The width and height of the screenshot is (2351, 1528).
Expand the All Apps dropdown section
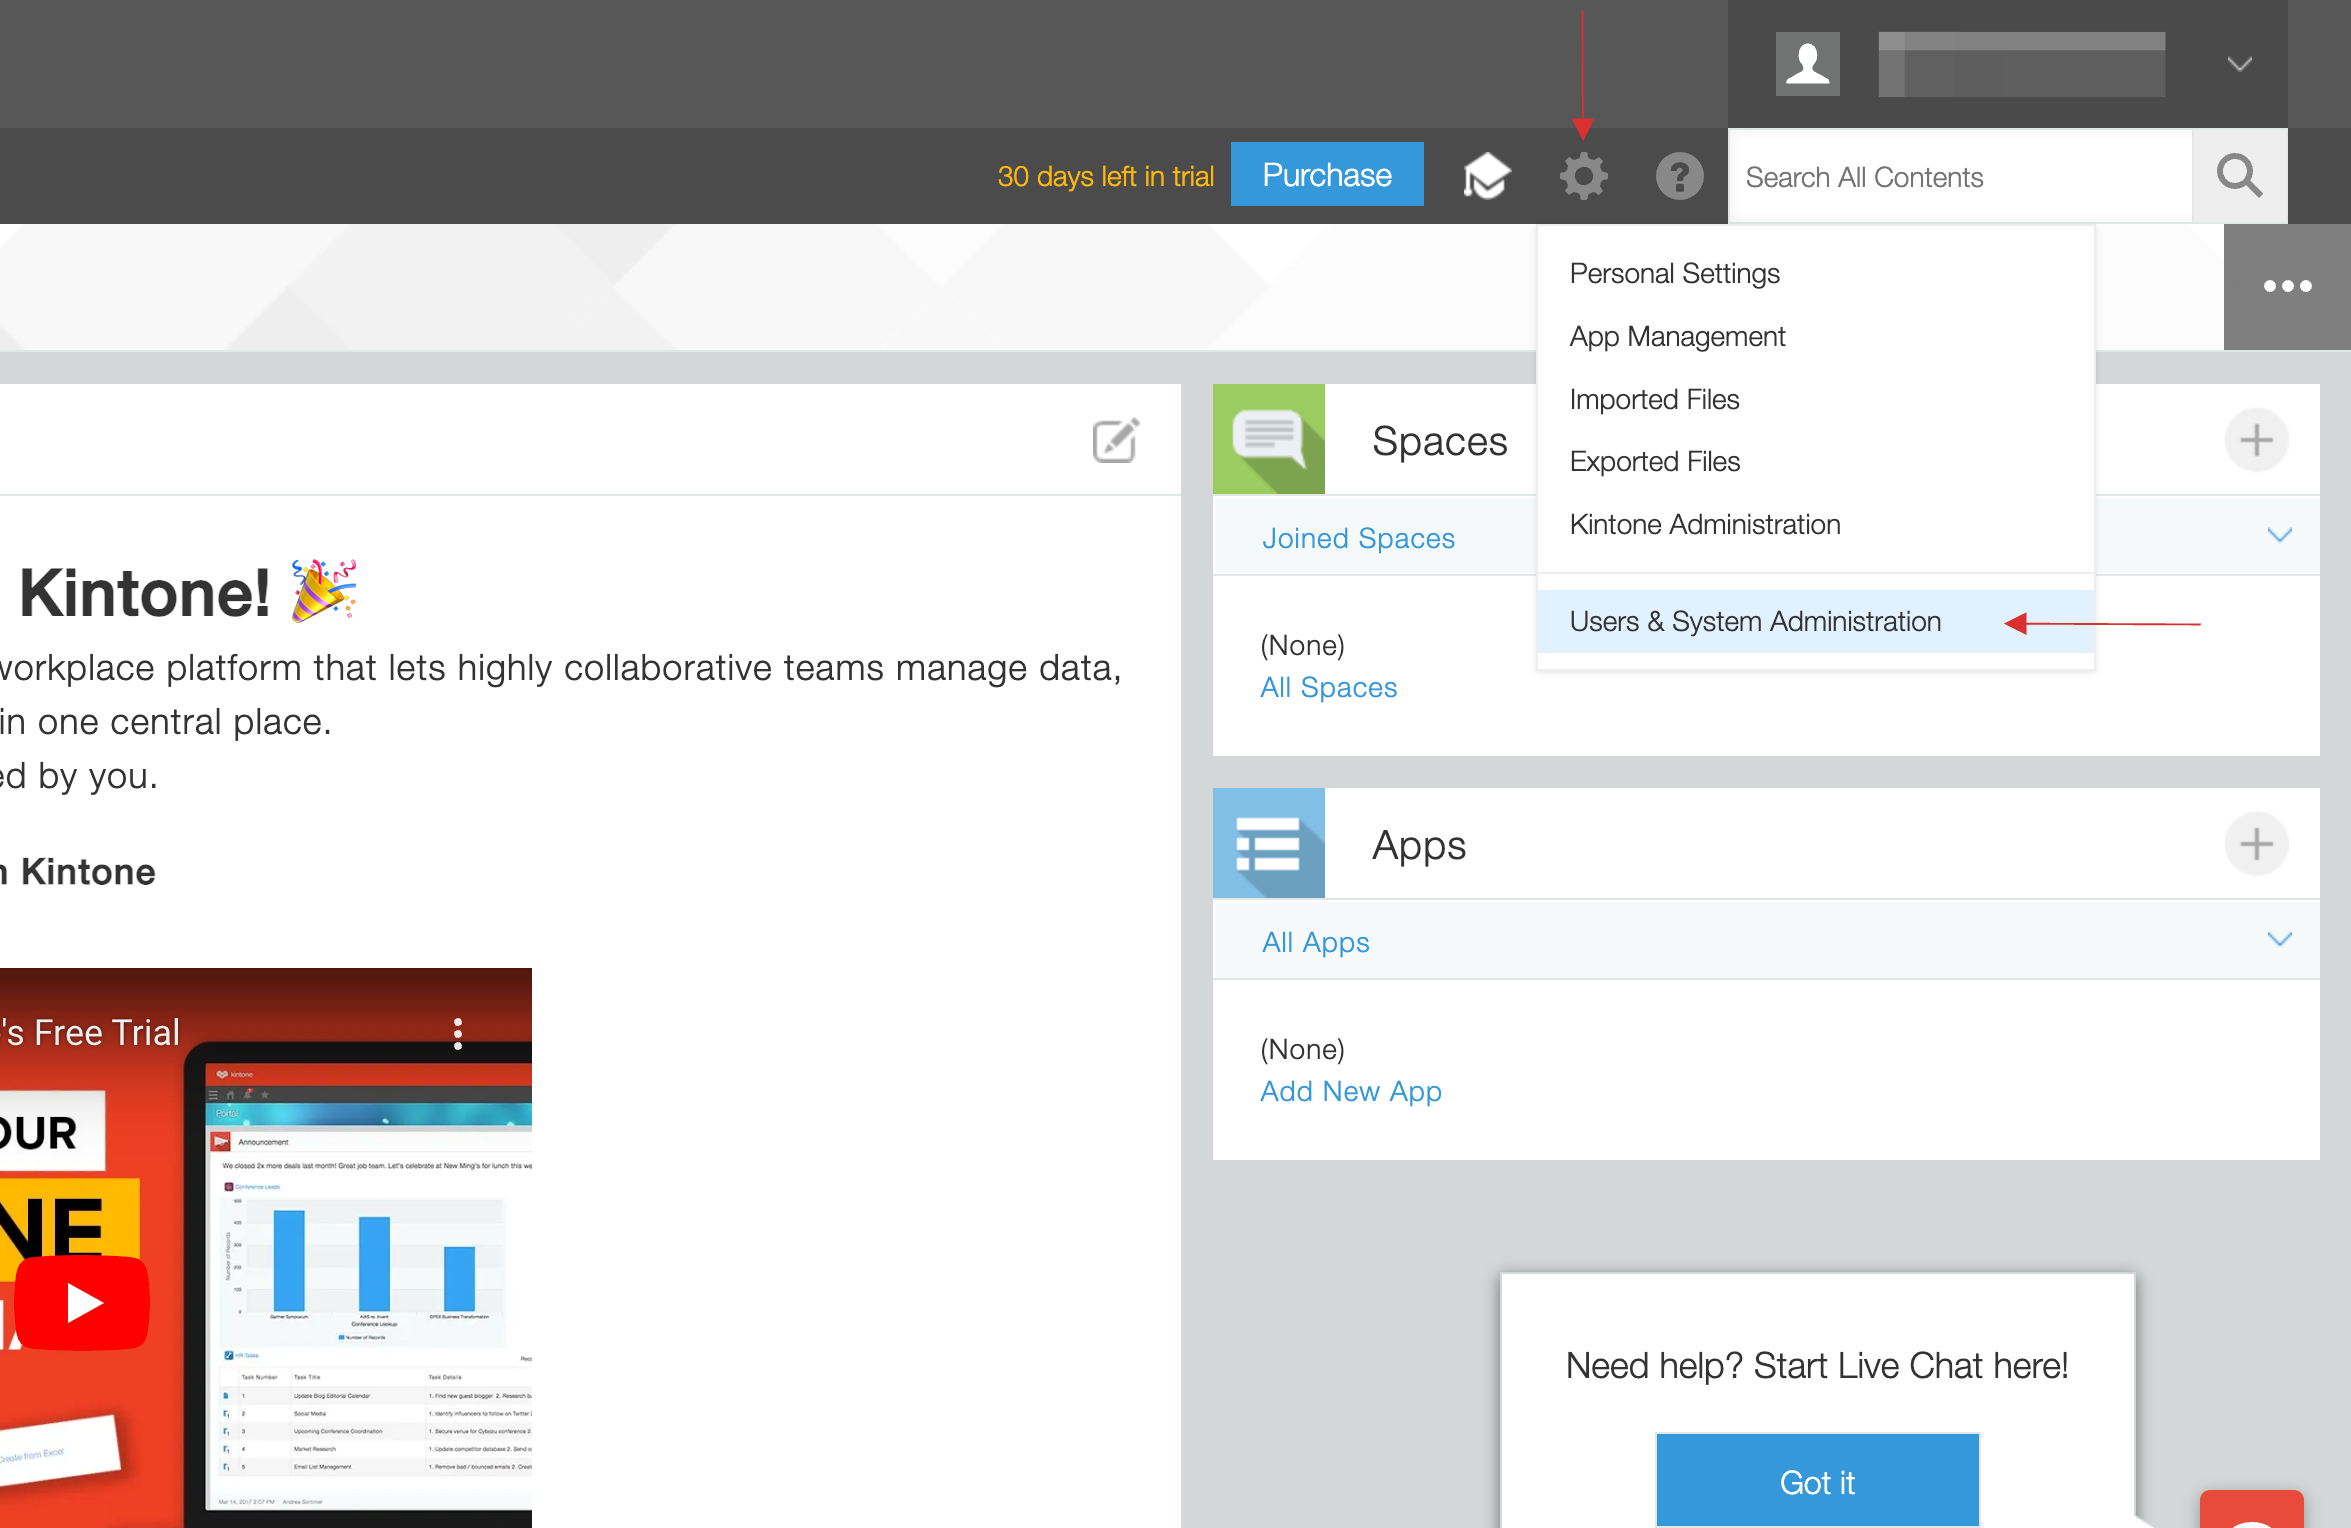point(2282,940)
